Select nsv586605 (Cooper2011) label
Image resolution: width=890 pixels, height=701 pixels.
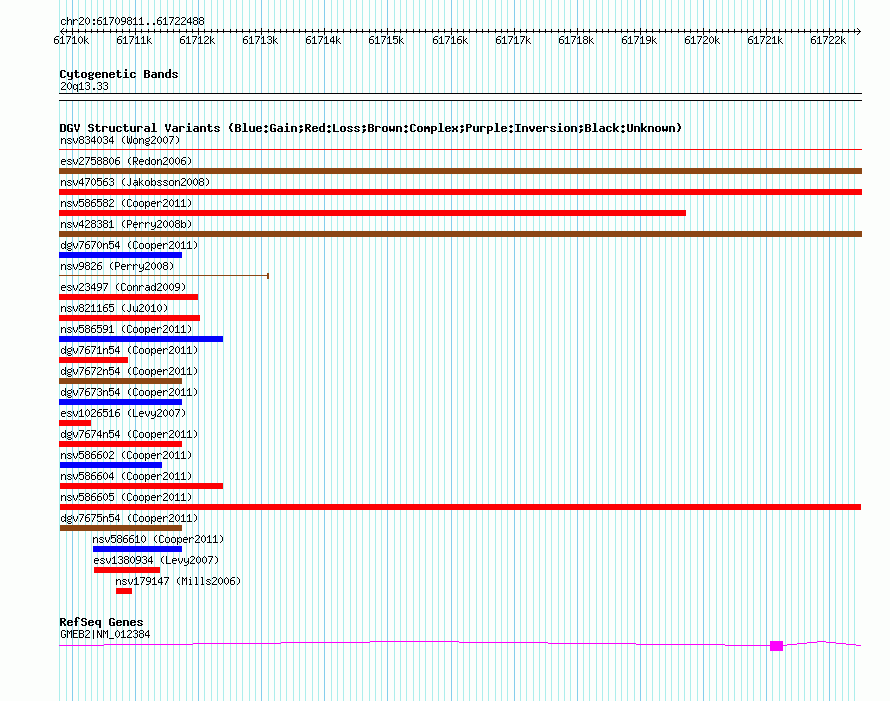(x=126, y=497)
